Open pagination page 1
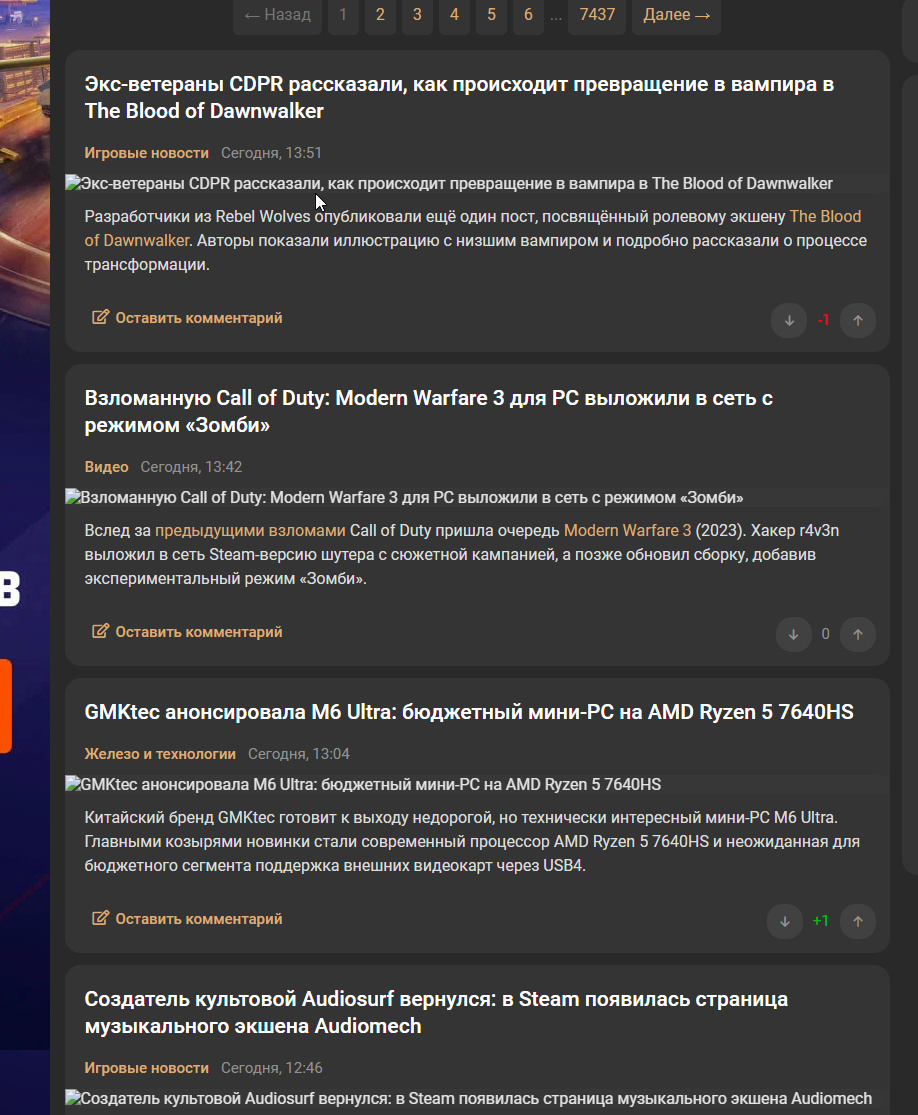The image size is (918, 1115). tap(343, 15)
